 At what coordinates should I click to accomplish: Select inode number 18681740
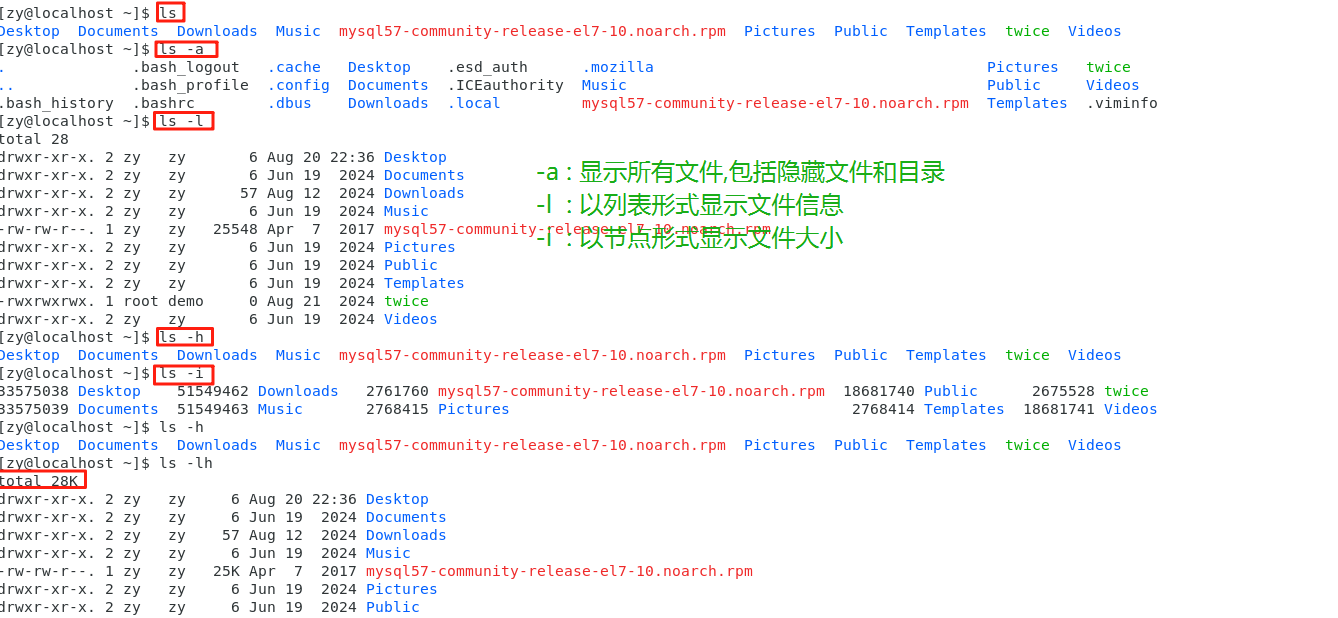pyautogui.click(x=879, y=391)
